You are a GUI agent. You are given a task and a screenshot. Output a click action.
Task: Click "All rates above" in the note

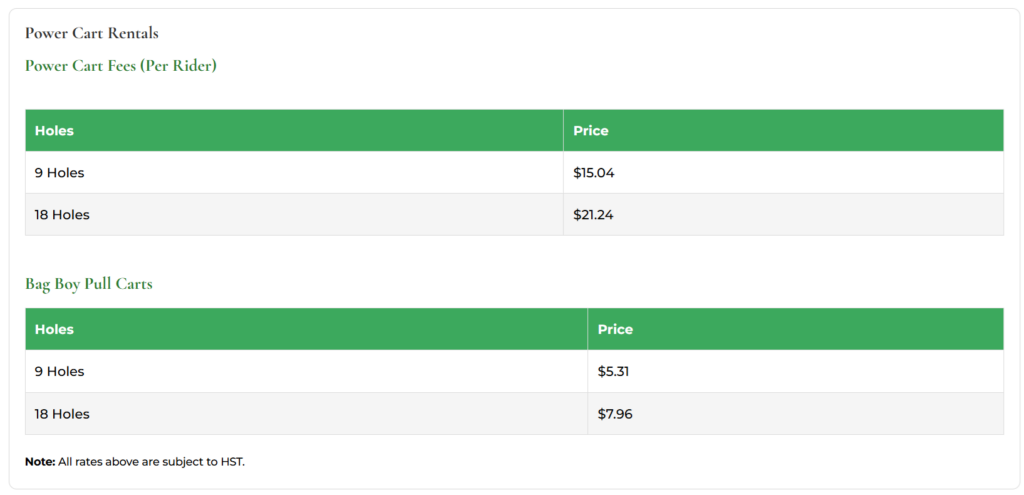click(97, 462)
